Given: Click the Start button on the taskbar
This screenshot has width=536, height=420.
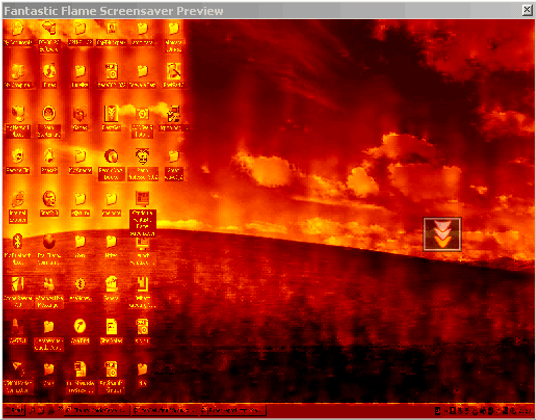Looking at the screenshot, I should 14,410.
